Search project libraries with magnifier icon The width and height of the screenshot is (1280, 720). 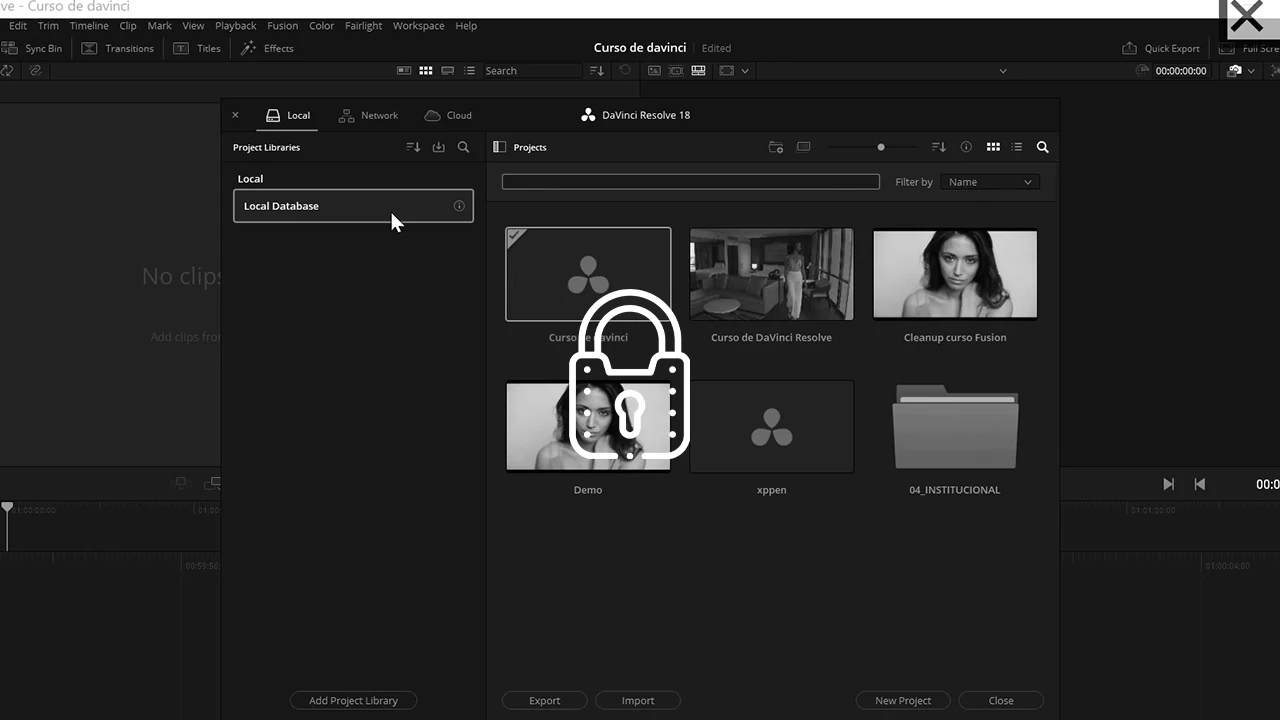click(463, 147)
